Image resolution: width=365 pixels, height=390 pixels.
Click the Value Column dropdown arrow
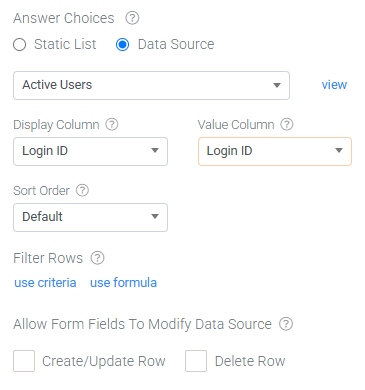339,151
